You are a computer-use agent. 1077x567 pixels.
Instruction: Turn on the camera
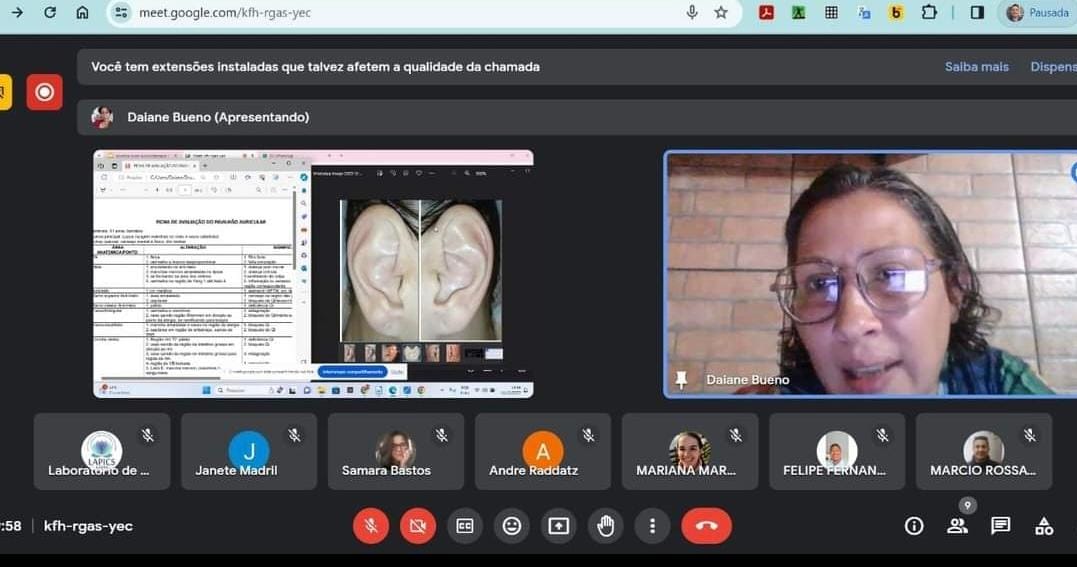[417, 526]
